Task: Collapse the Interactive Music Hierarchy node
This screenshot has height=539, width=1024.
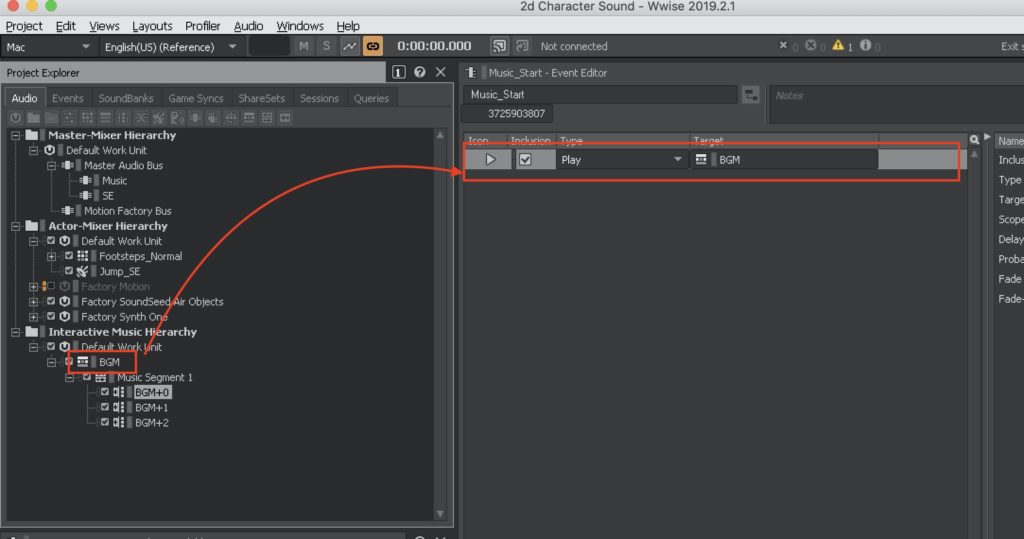Action: click(x=15, y=332)
